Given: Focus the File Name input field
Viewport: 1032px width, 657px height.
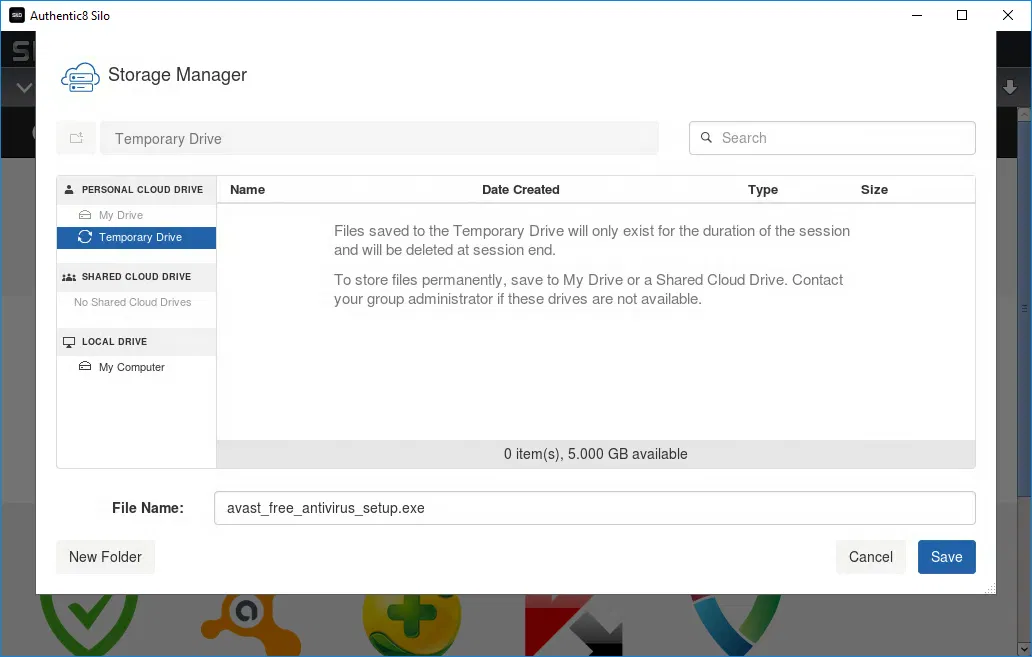Looking at the screenshot, I should click(594, 508).
